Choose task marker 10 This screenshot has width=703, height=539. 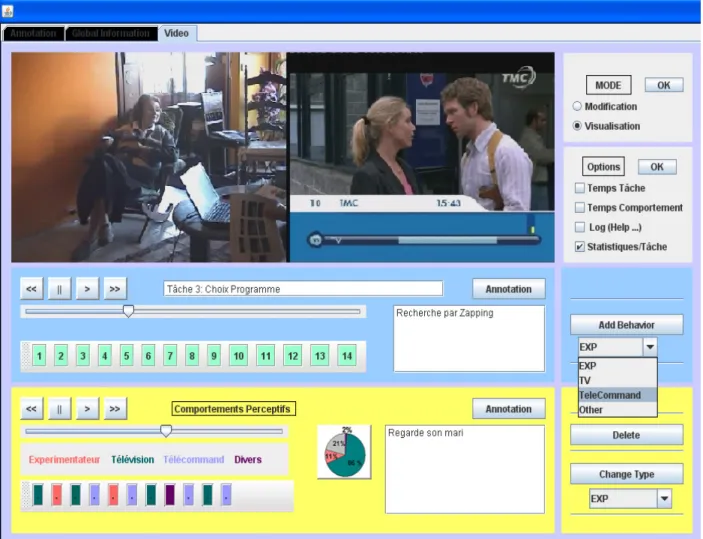click(239, 356)
